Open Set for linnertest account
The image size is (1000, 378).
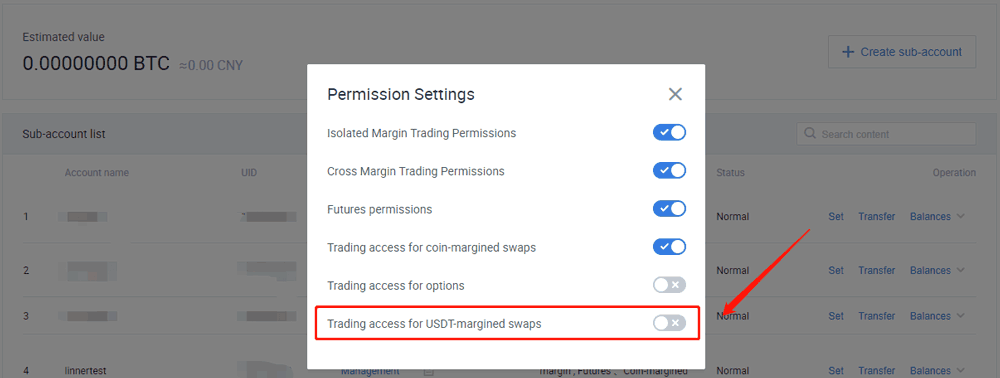pyautogui.click(x=835, y=370)
